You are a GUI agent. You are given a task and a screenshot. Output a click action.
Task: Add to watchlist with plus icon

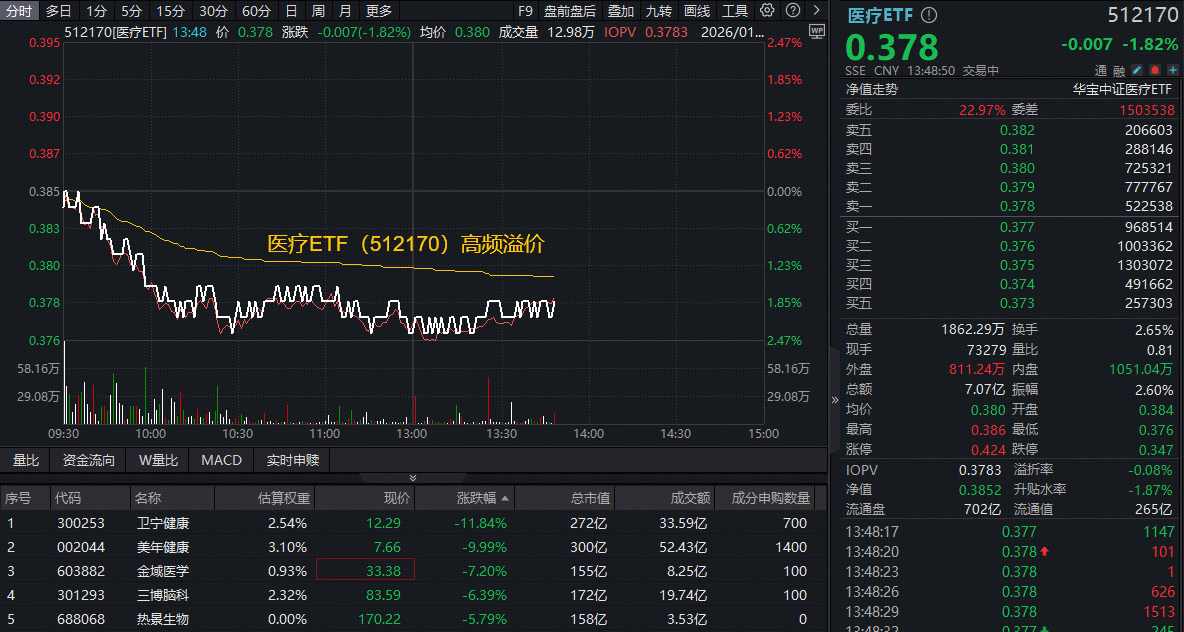(1172, 70)
